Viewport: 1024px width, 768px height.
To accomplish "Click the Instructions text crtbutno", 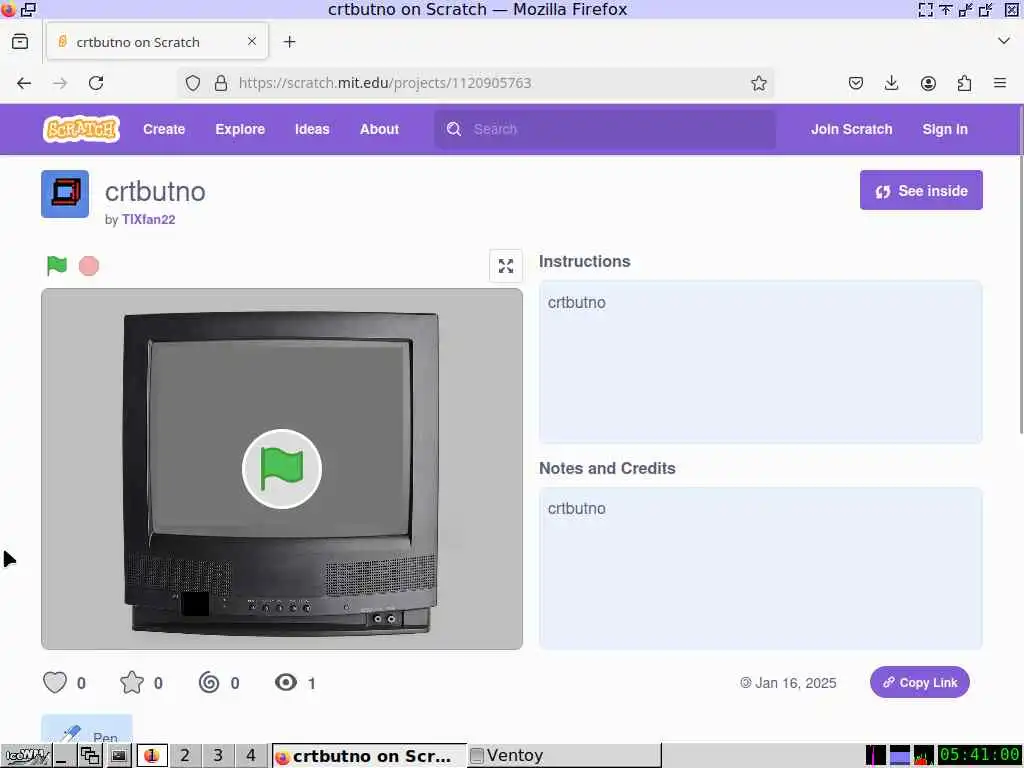I will click(x=577, y=302).
